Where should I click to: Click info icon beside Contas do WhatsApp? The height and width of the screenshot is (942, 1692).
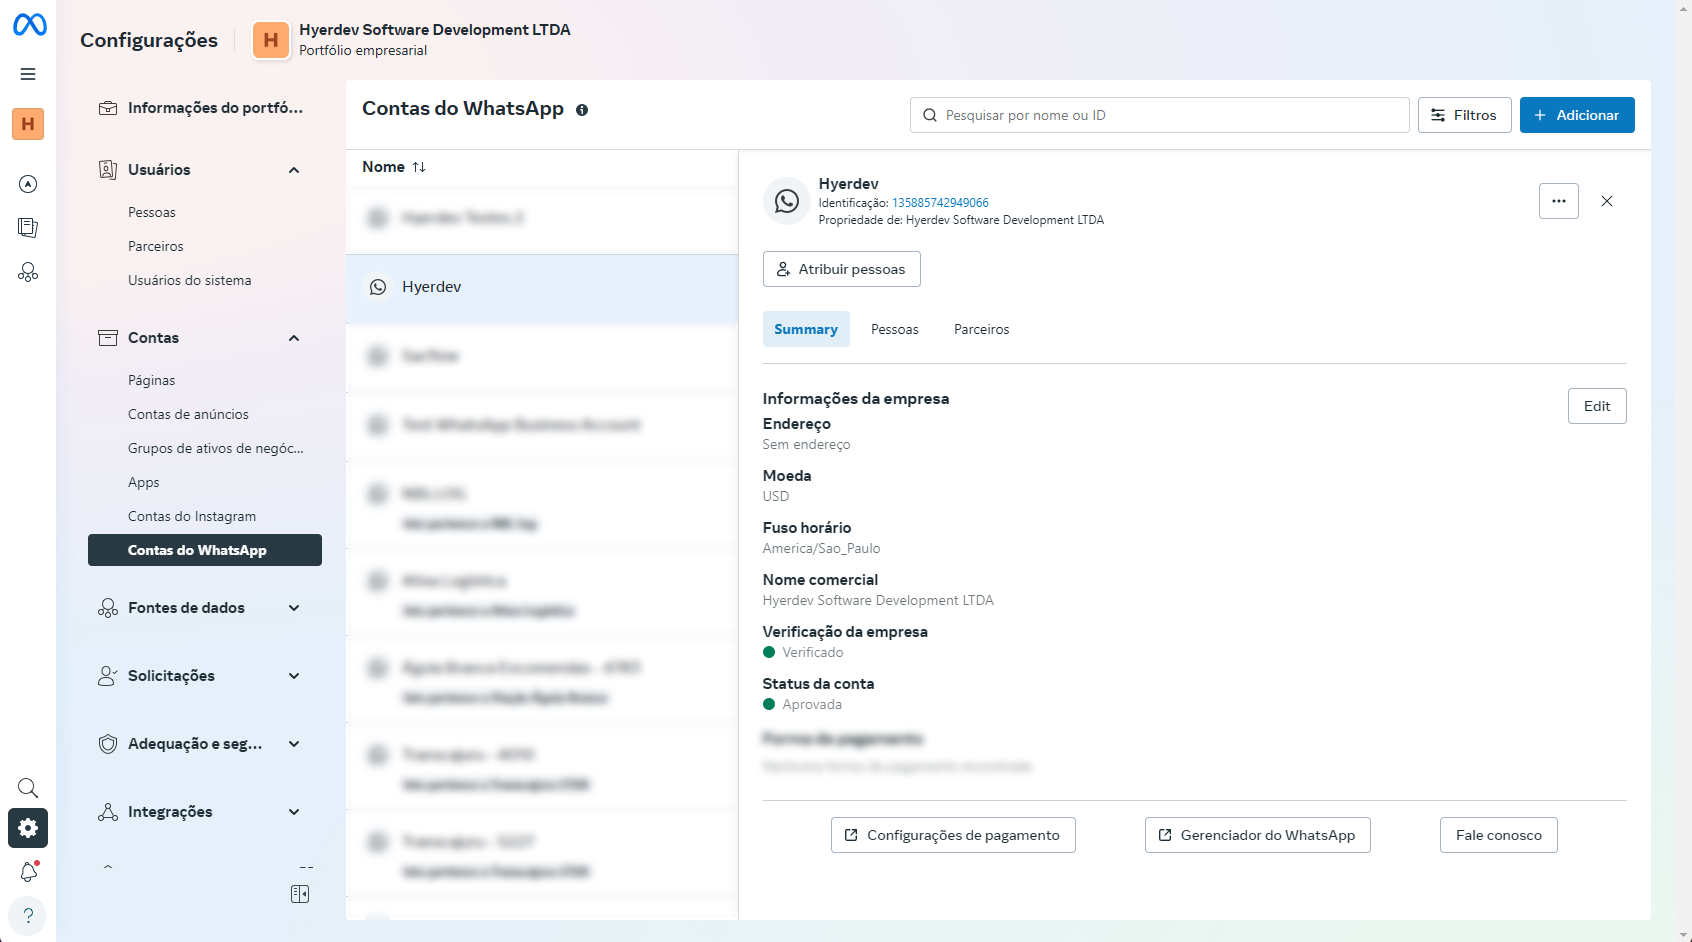[x=582, y=110]
